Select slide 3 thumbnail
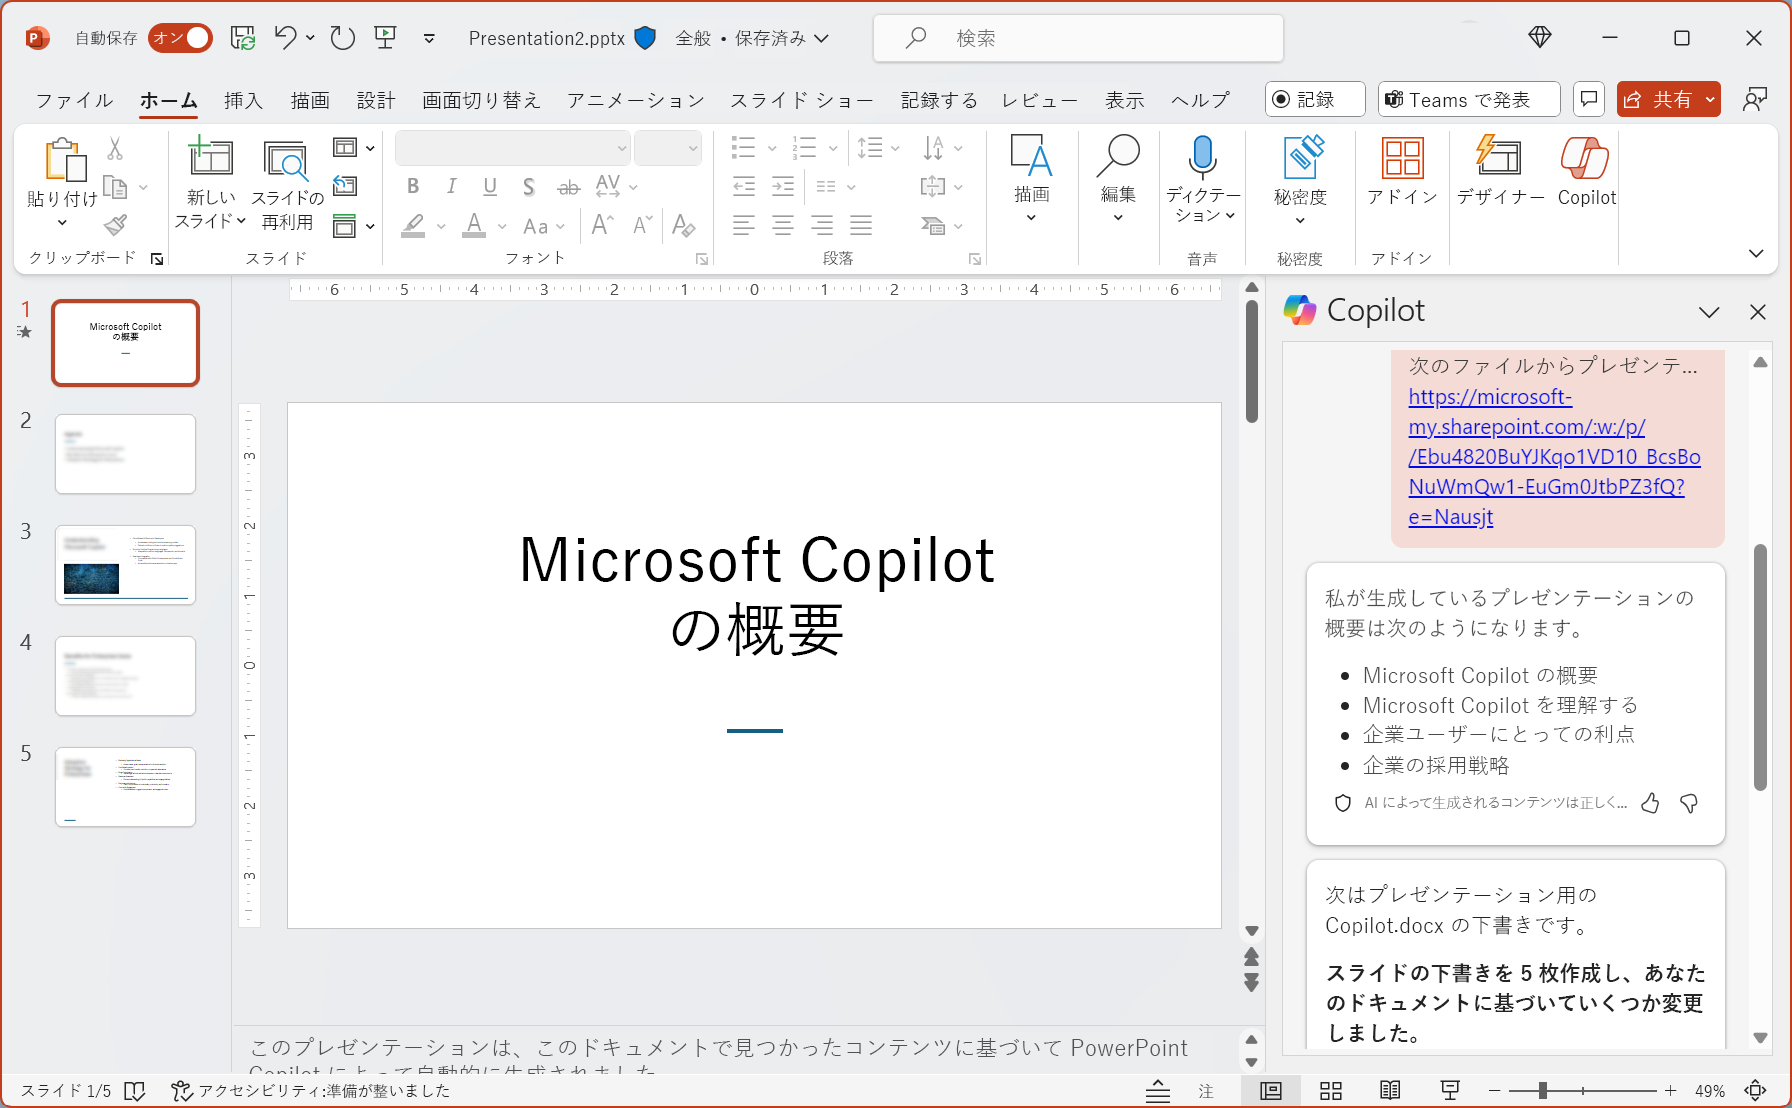The height and width of the screenshot is (1108, 1792). 125,564
